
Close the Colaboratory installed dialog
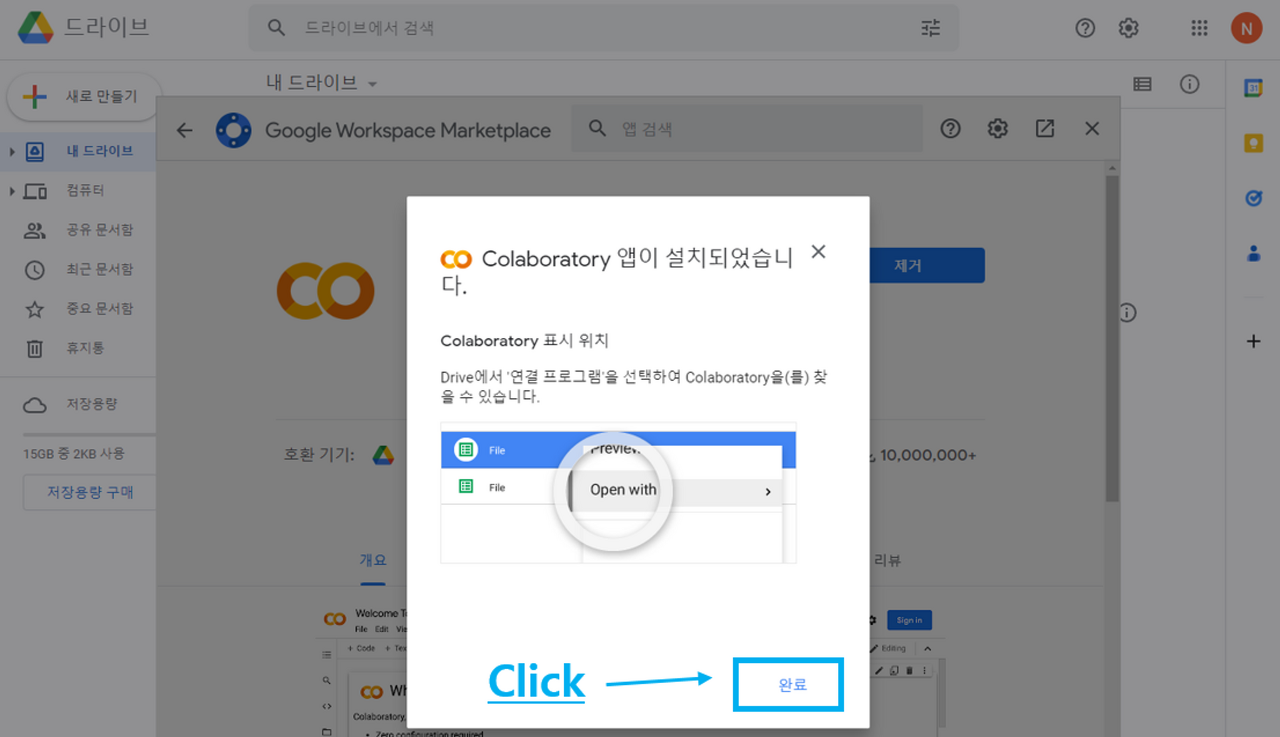[x=818, y=252]
